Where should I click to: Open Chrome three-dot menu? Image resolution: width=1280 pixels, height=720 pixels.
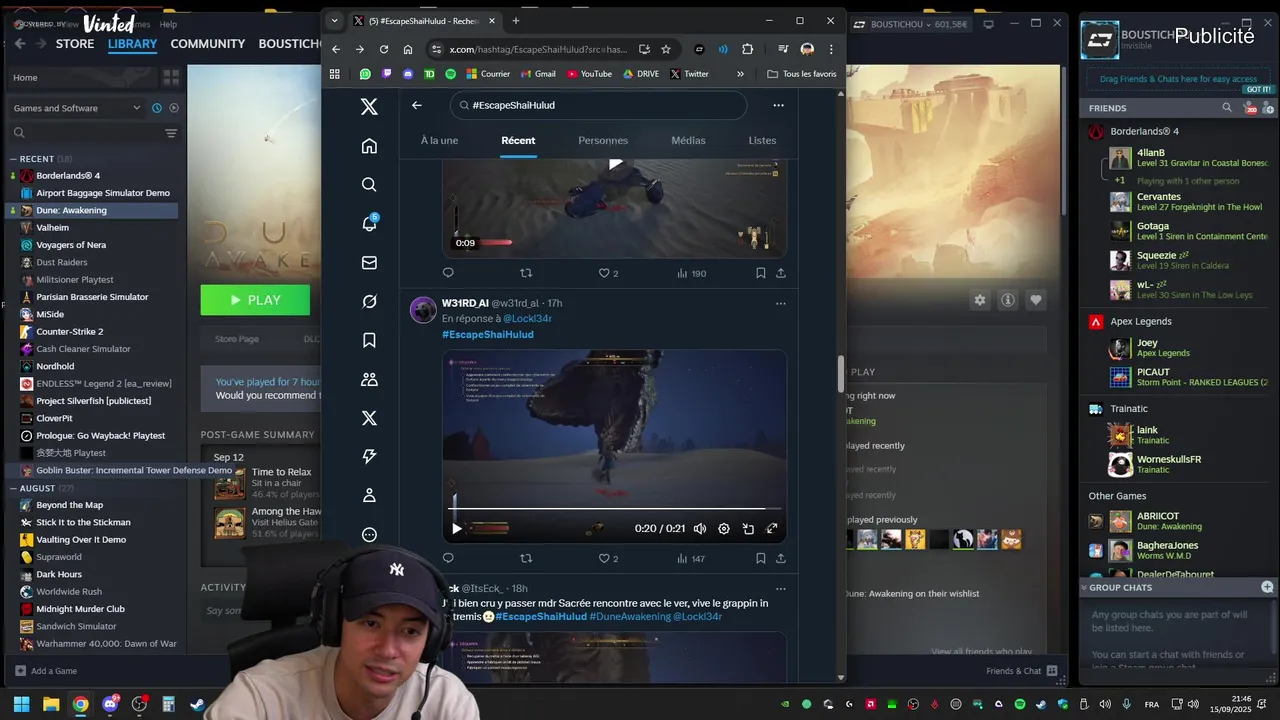pos(830,49)
